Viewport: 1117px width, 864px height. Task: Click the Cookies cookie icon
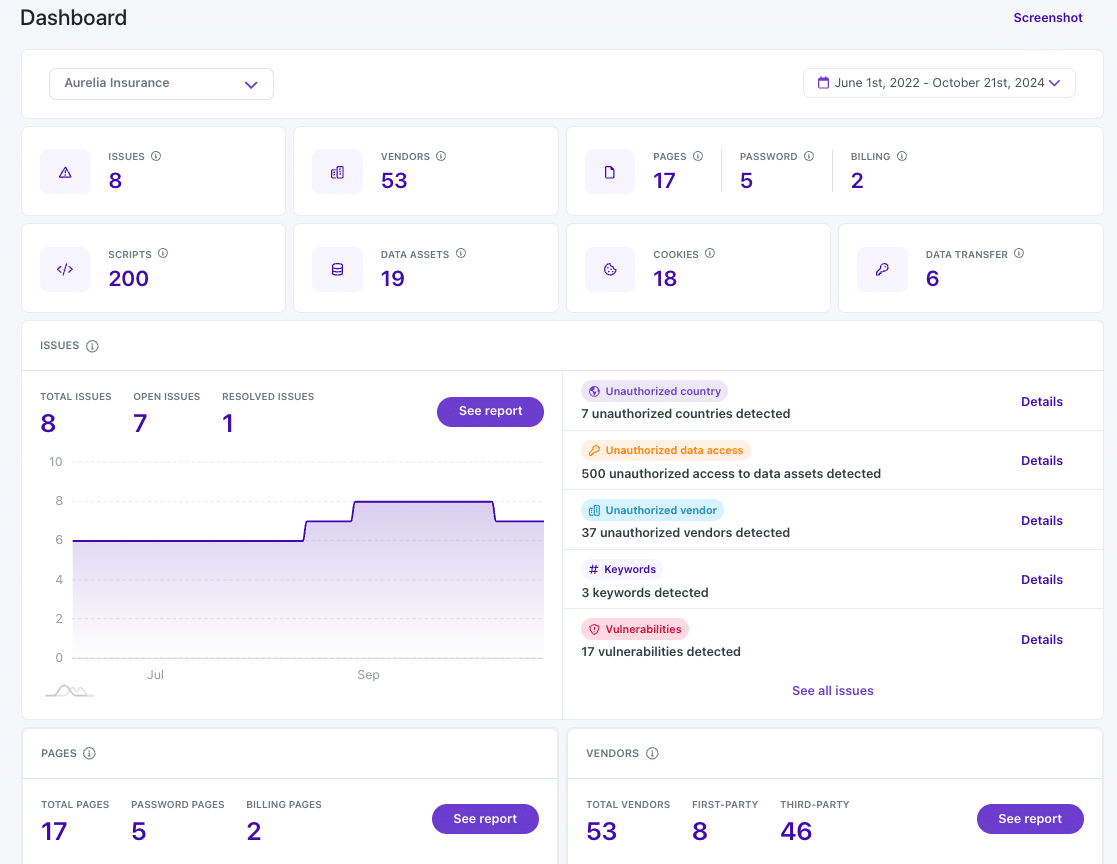click(x=610, y=270)
